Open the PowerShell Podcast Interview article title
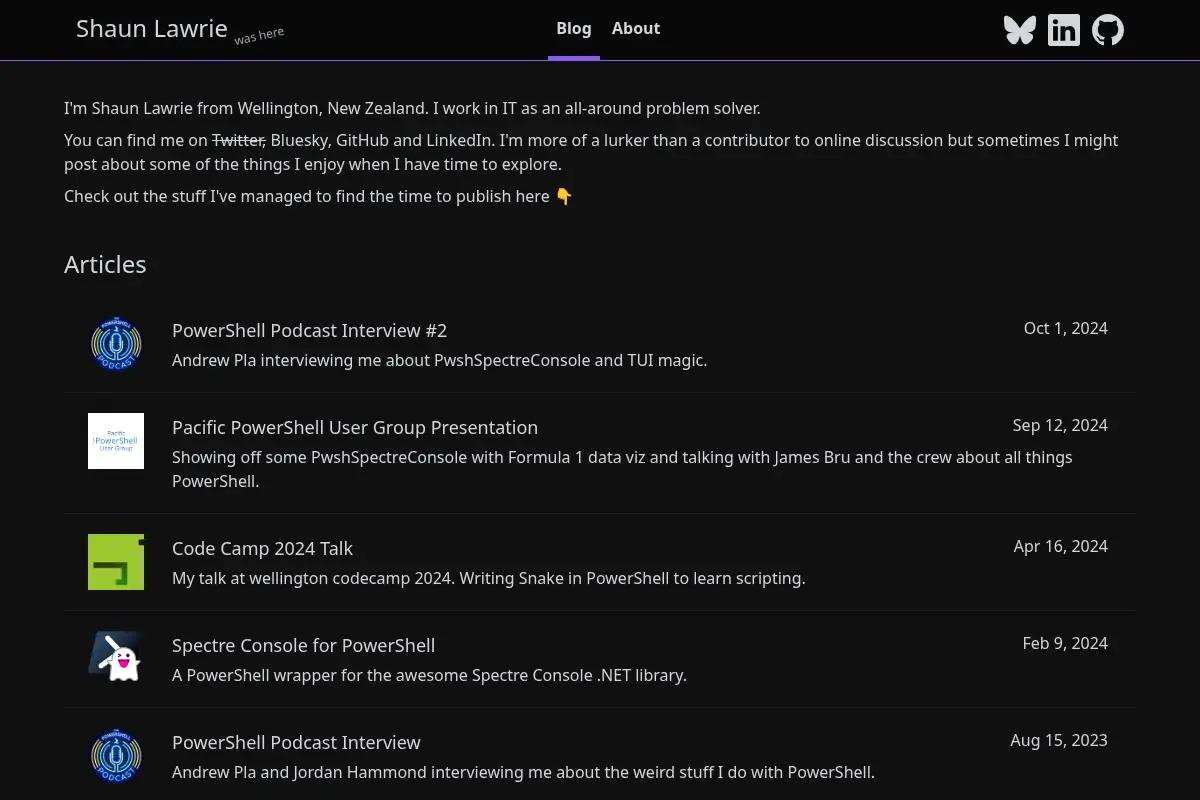 coord(296,742)
